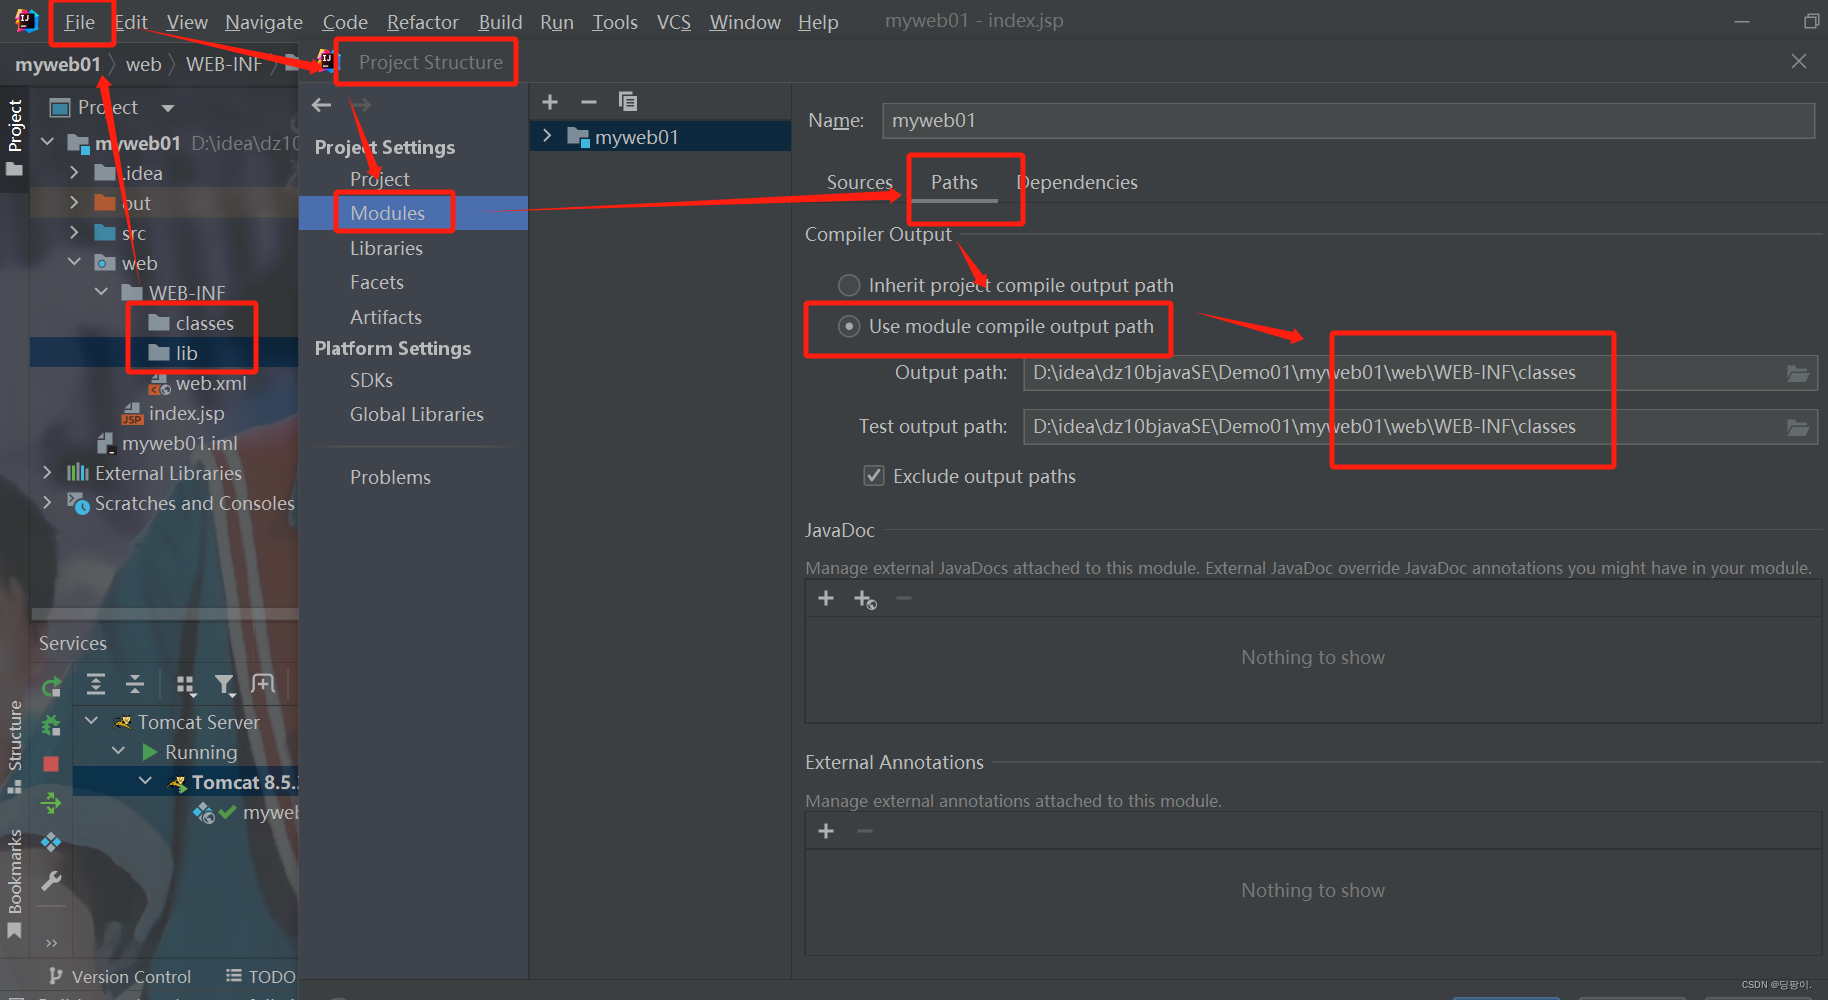This screenshot has height=1000, width=1828.
Task: Expand the myweb01 module node
Action: tap(547, 136)
